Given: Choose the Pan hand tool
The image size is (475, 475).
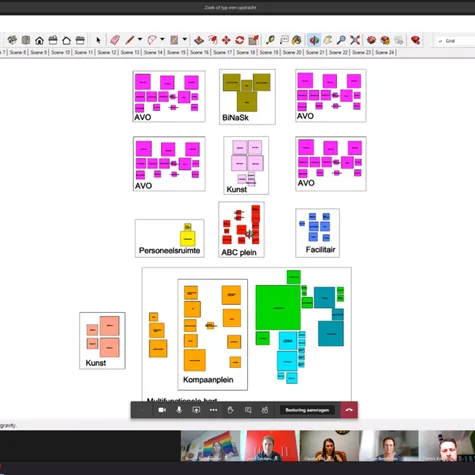Looking at the screenshot, I should click(x=328, y=40).
